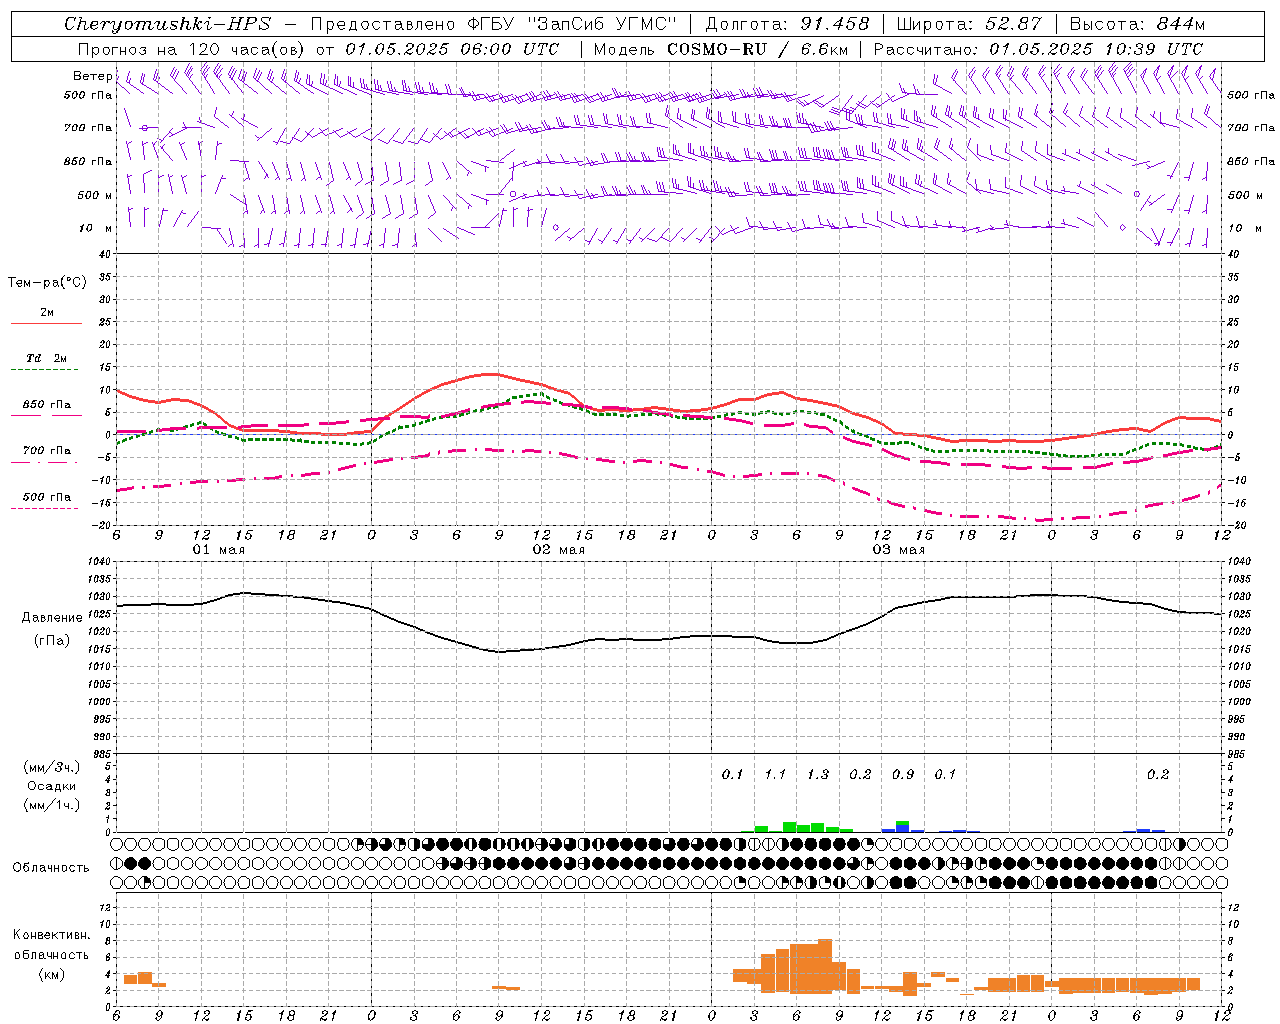Click the forecast period "Прогноз на 120 часа(ов)"
Viewport: 1280px width, 1024px height.
pyautogui.click(x=192, y=49)
